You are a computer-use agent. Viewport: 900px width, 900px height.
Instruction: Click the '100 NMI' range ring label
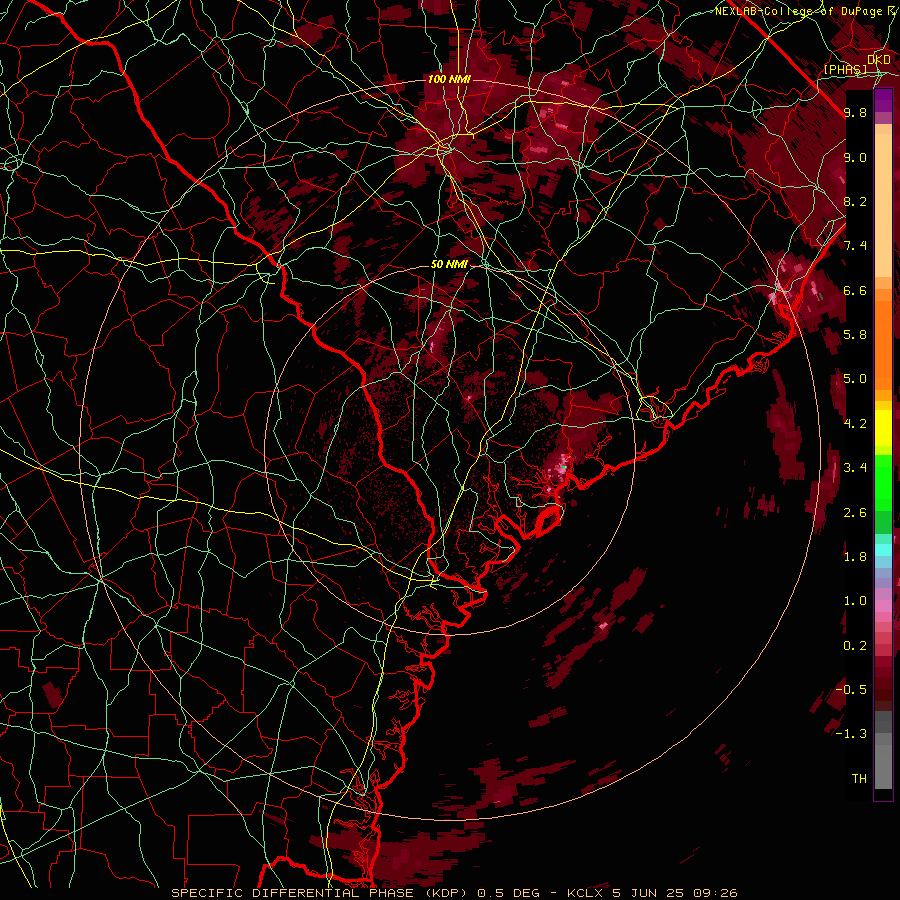click(x=449, y=79)
